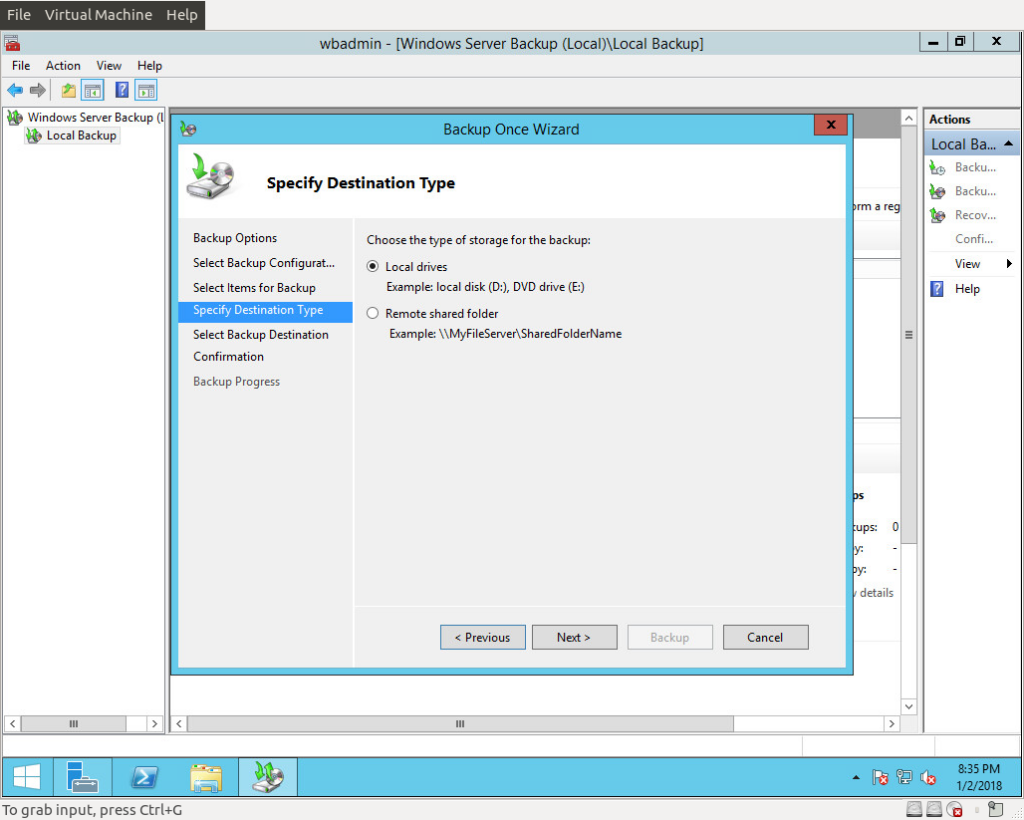Click the vertical scrollbar up arrow
The height and width of the screenshot is (820, 1024).
(x=908, y=118)
